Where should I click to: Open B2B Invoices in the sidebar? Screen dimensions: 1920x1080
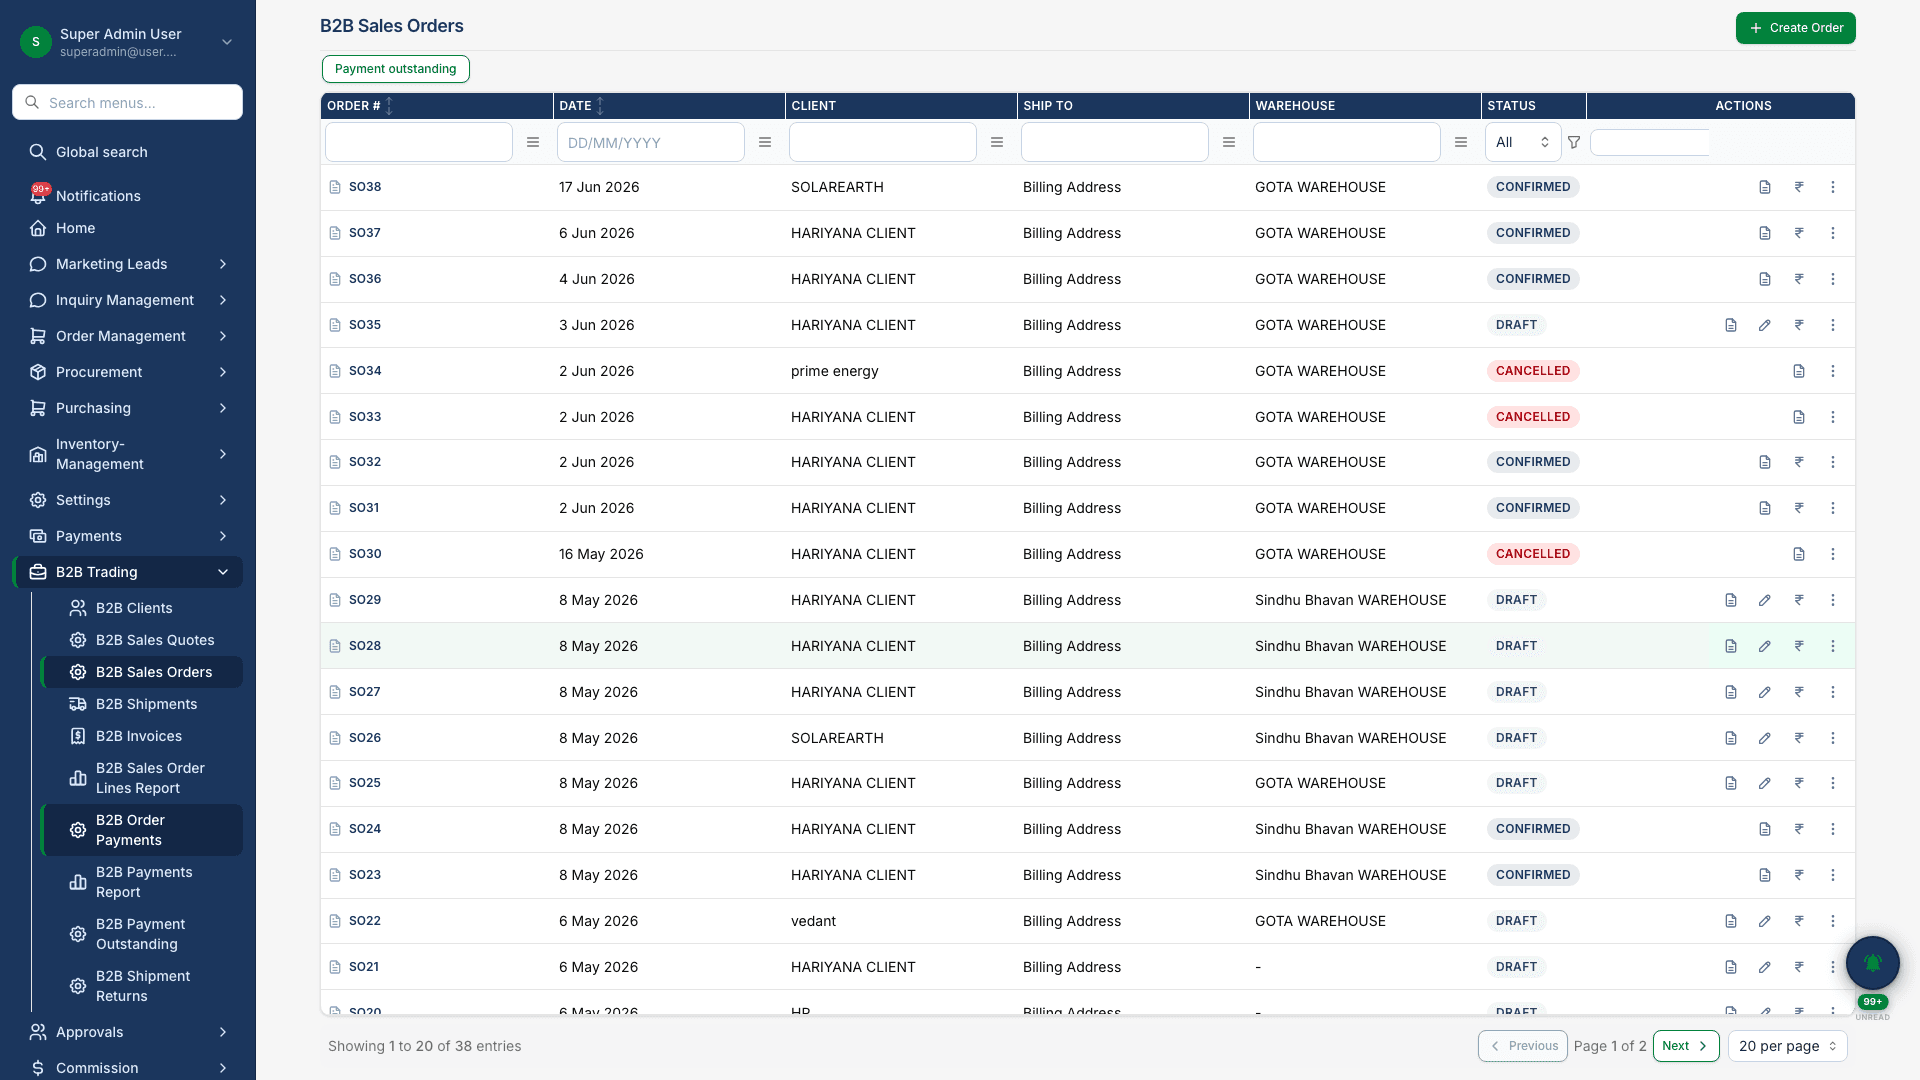[142, 736]
